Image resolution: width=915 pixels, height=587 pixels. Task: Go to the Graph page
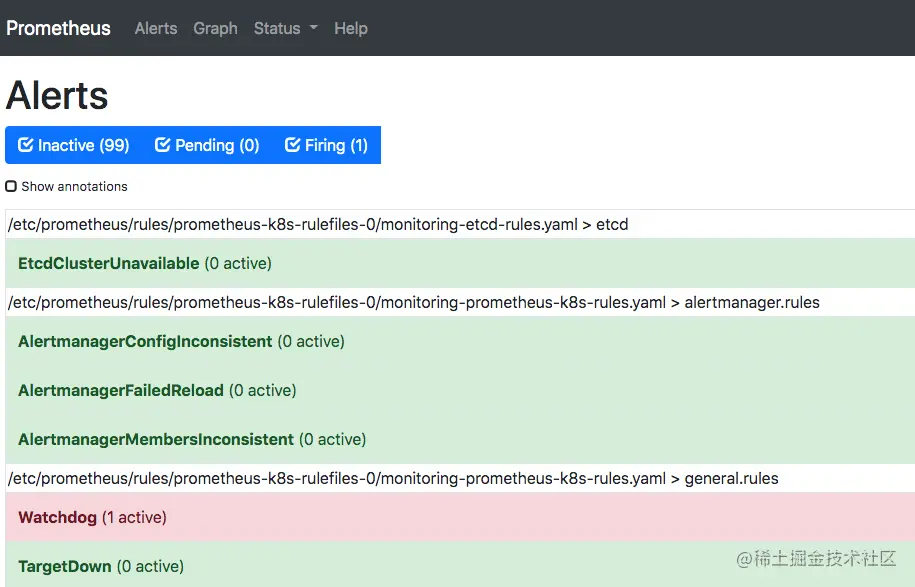[215, 28]
